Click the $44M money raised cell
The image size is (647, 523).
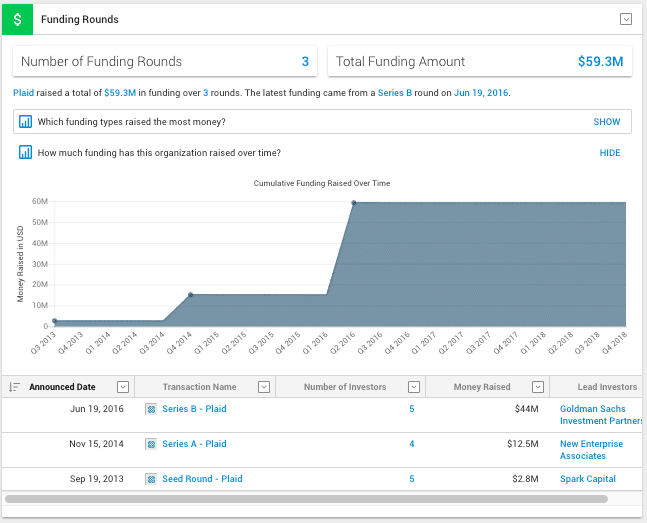pos(527,409)
